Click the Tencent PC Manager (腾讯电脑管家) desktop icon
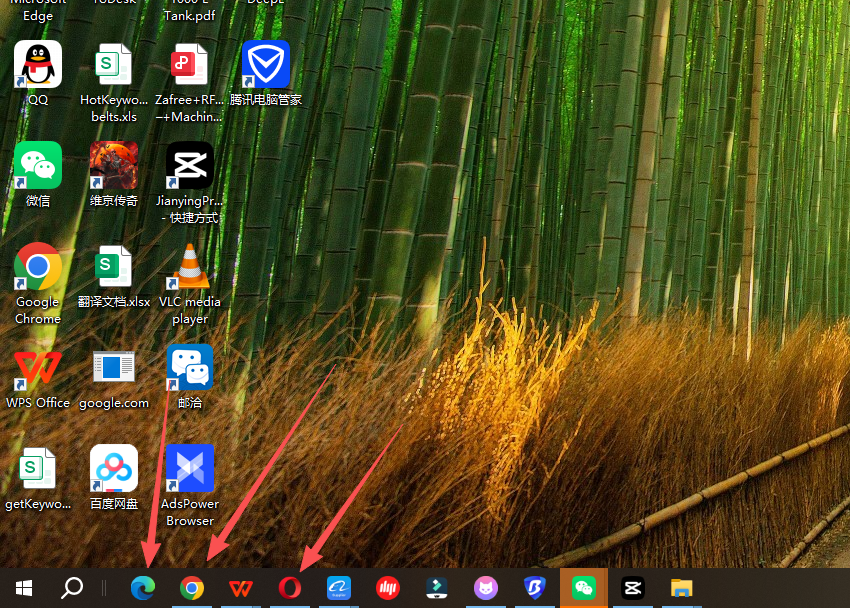This screenshot has width=850, height=608. (266, 66)
